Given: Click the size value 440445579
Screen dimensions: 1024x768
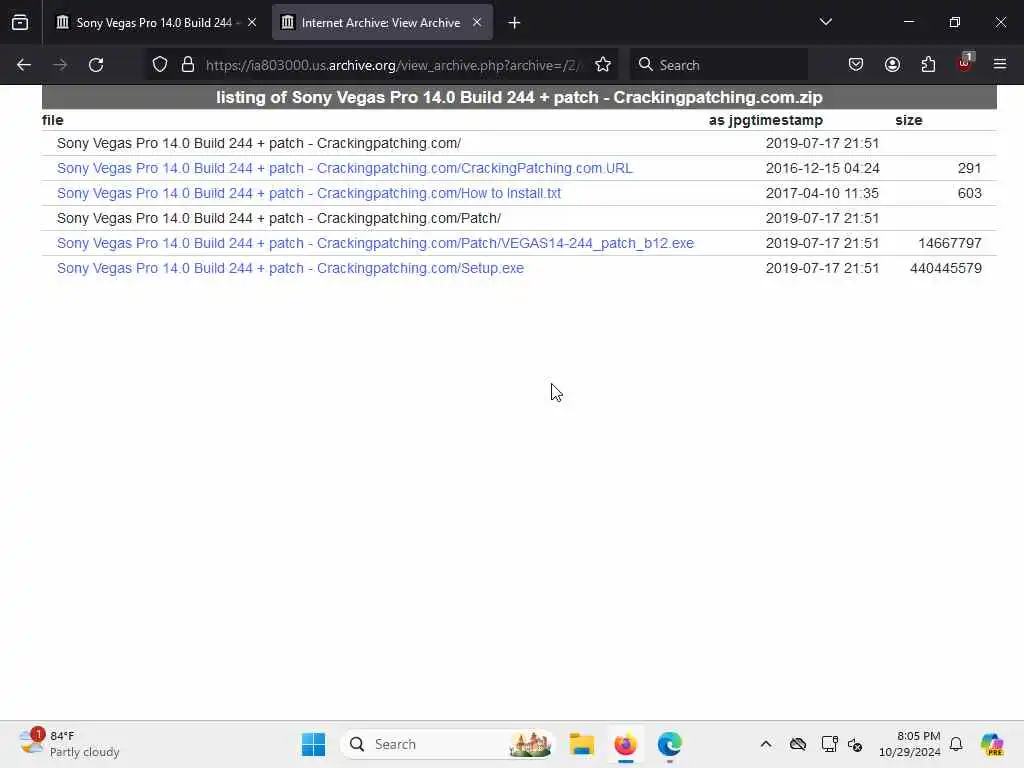Looking at the screenshot, I should coord(946,268).
